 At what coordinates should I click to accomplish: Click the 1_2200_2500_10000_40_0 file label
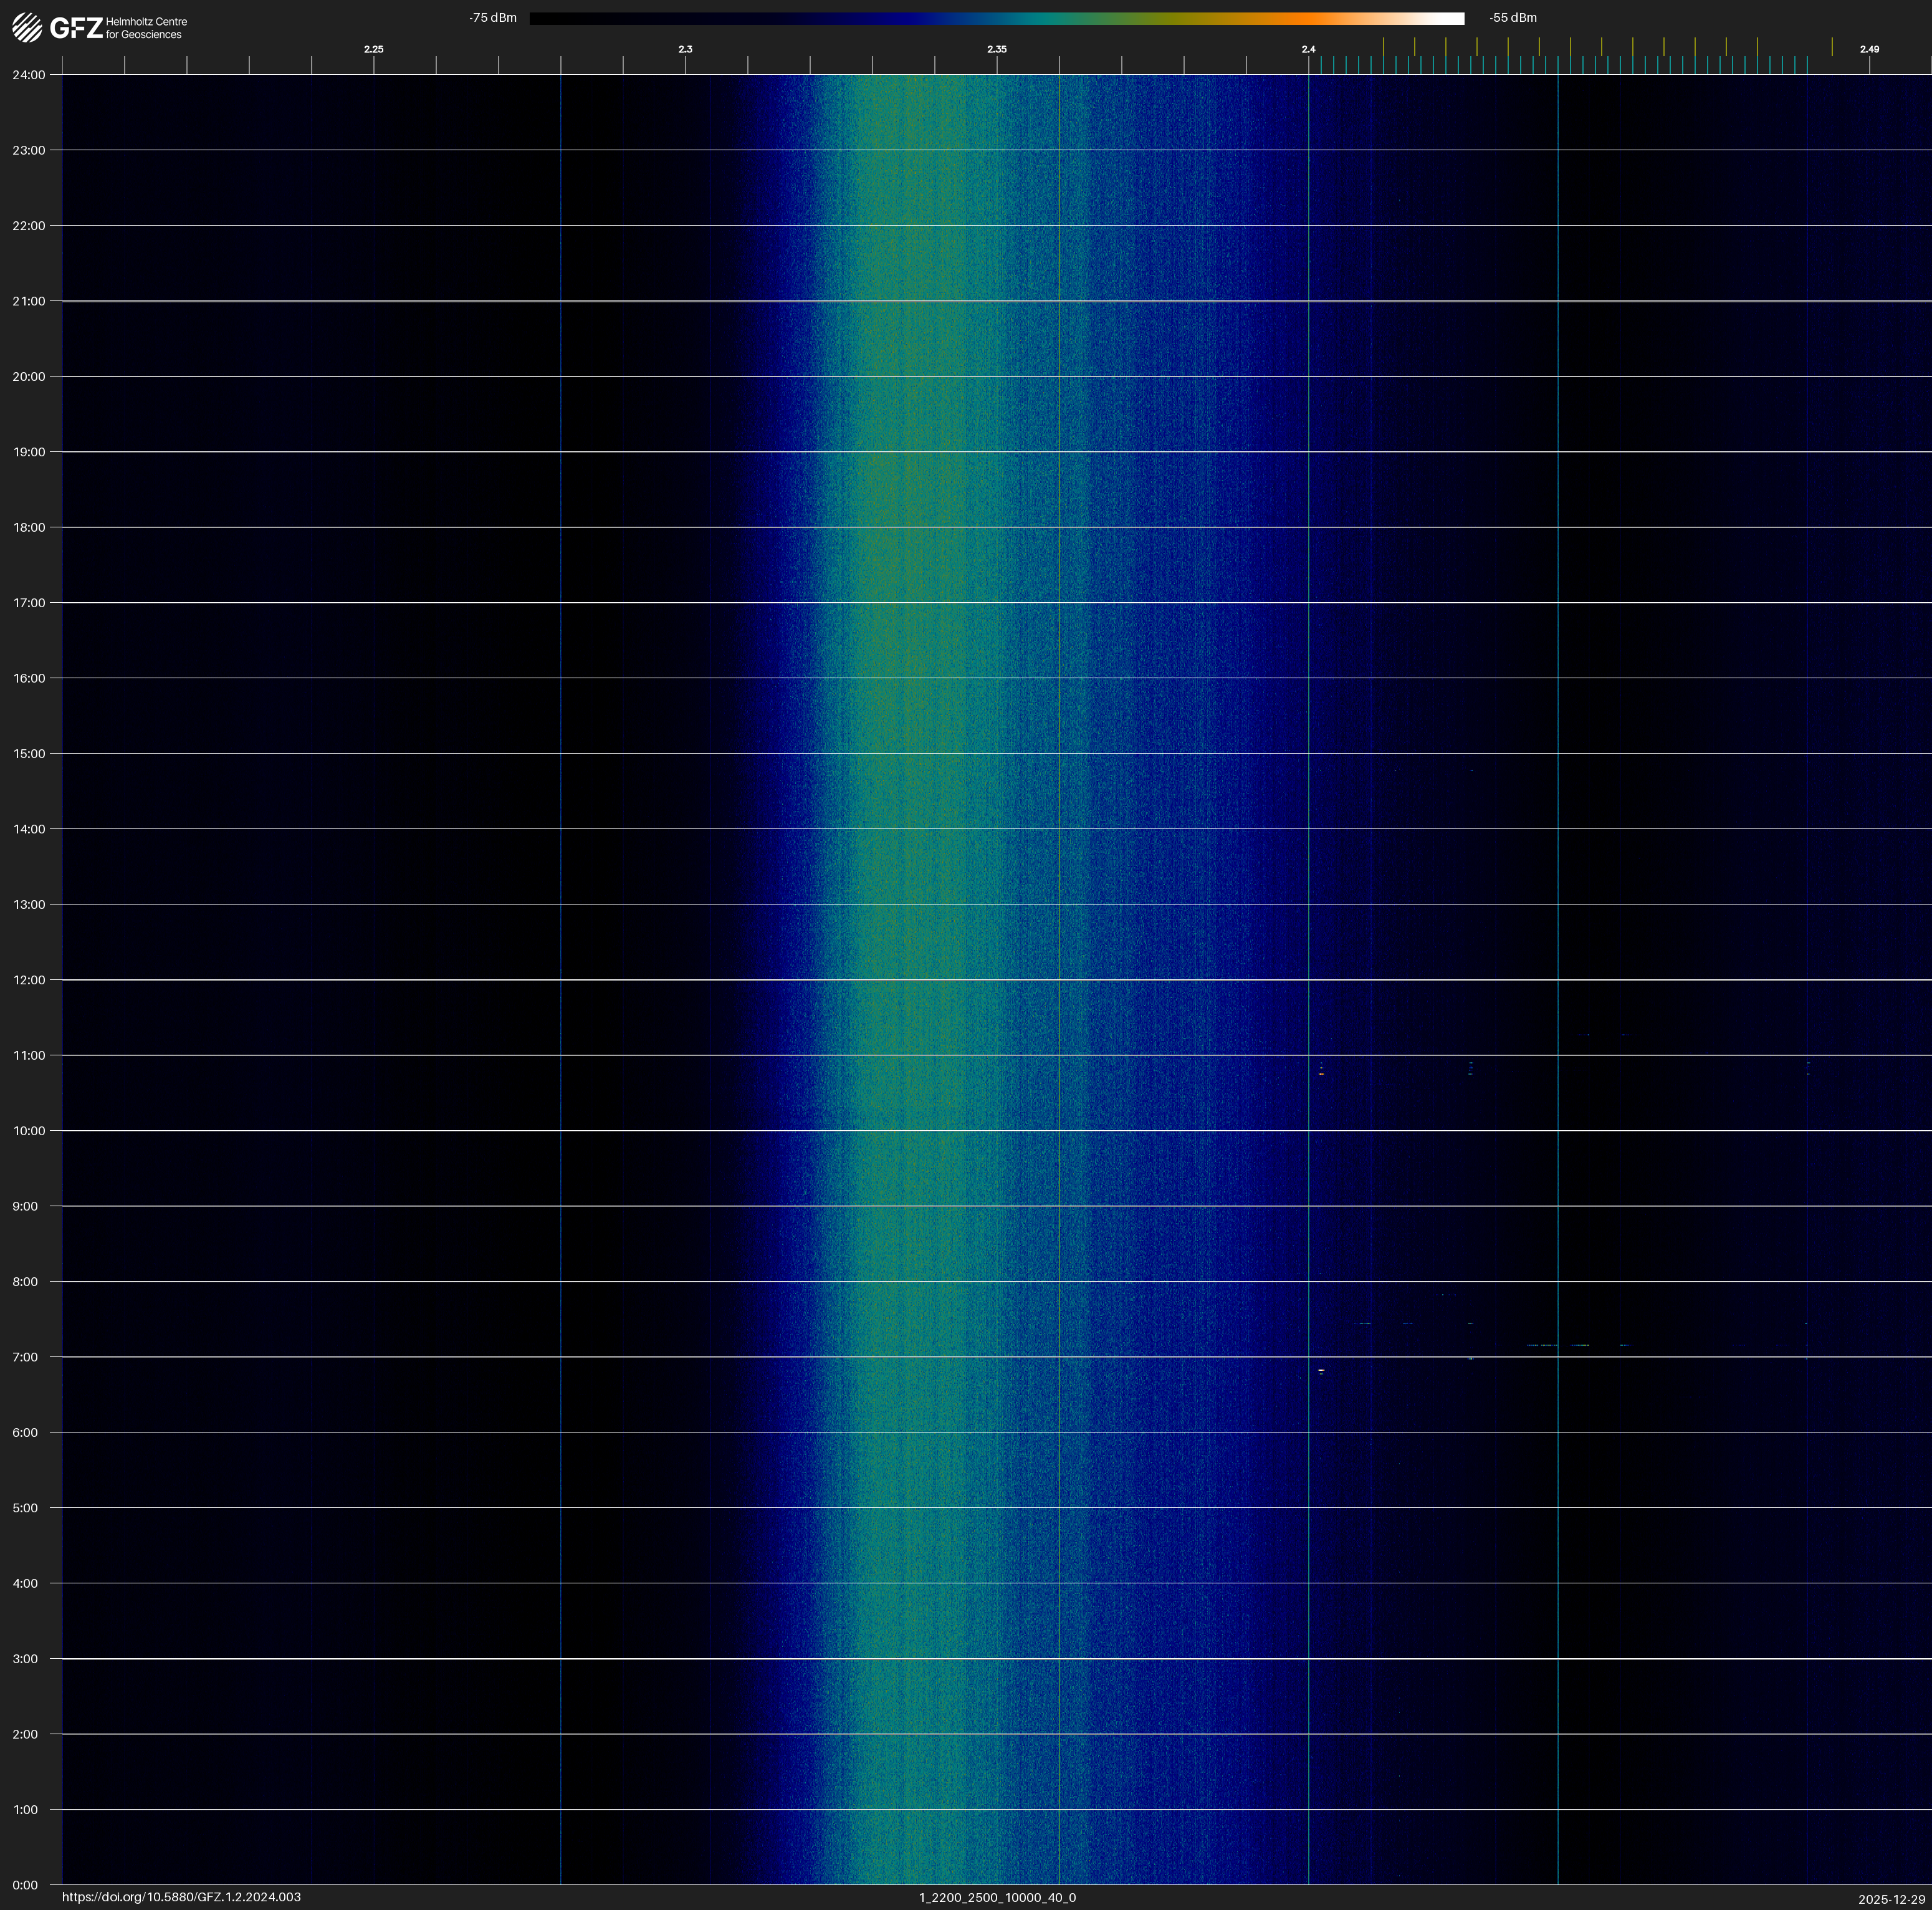coord(997,1897)
